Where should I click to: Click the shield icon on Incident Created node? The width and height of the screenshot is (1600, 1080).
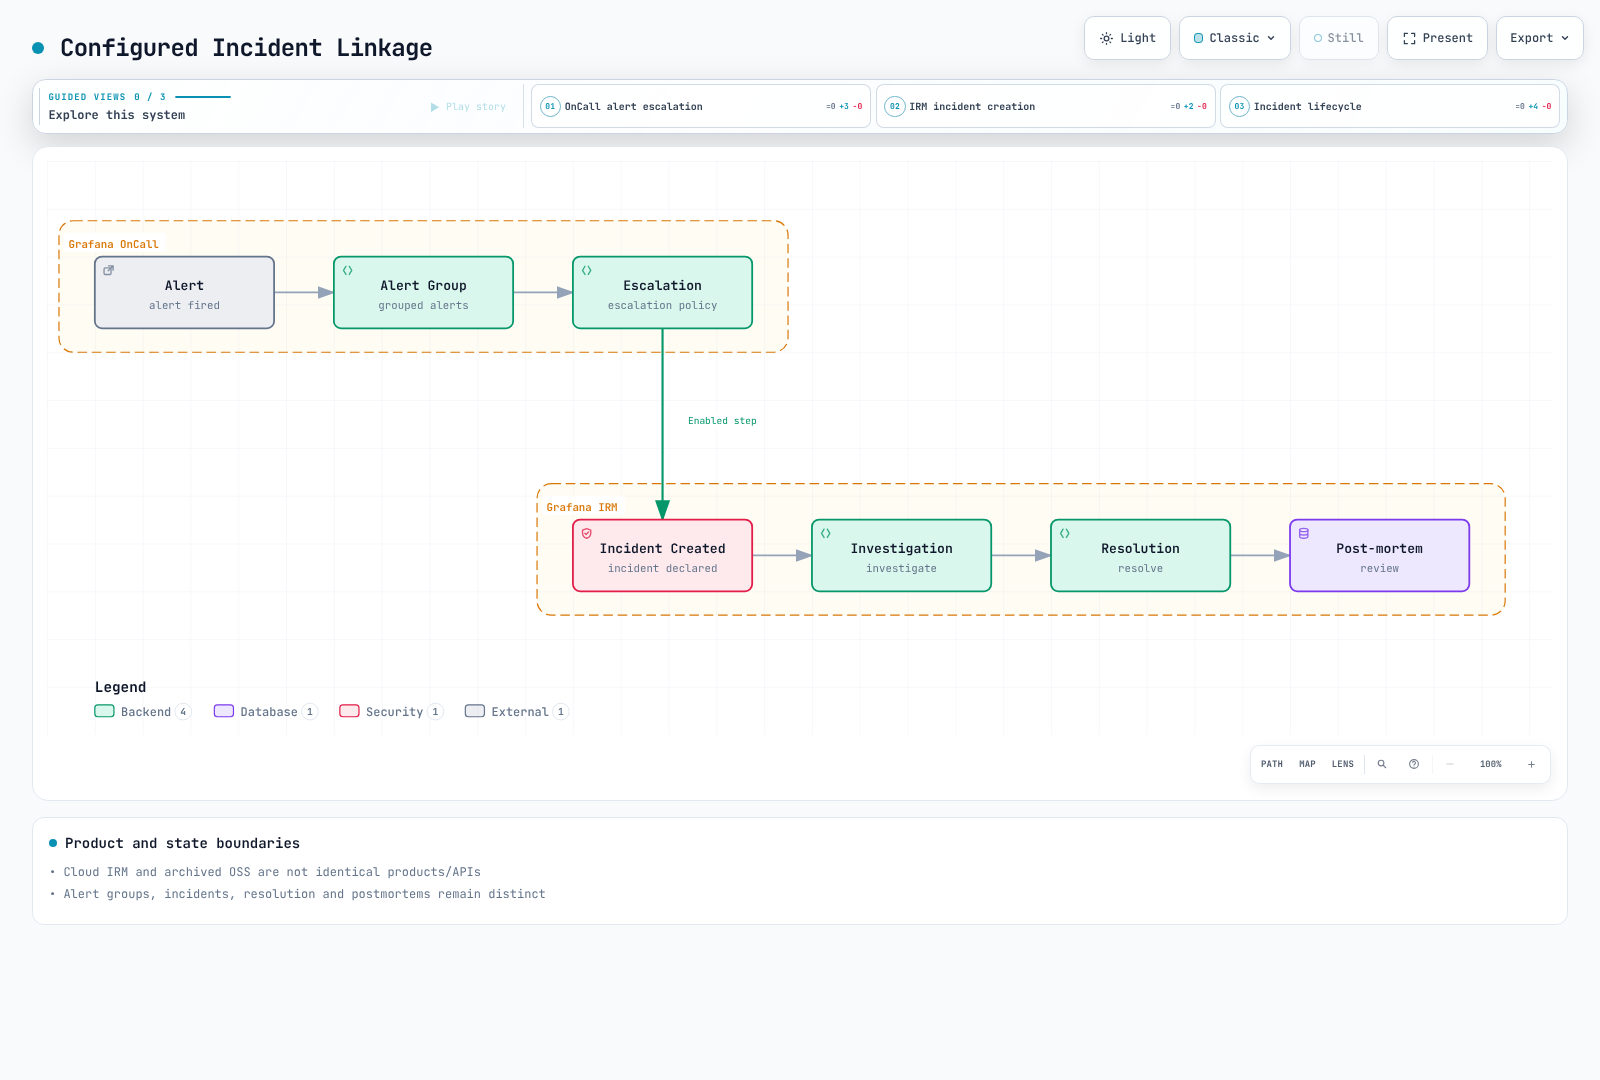587,533
